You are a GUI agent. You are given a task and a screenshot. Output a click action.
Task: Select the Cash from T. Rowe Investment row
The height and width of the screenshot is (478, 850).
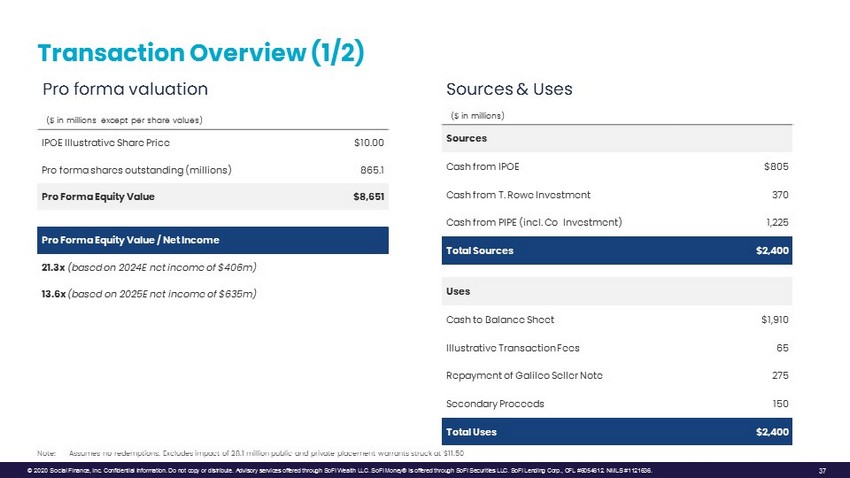pyautogui.click(x=617, y=194)
